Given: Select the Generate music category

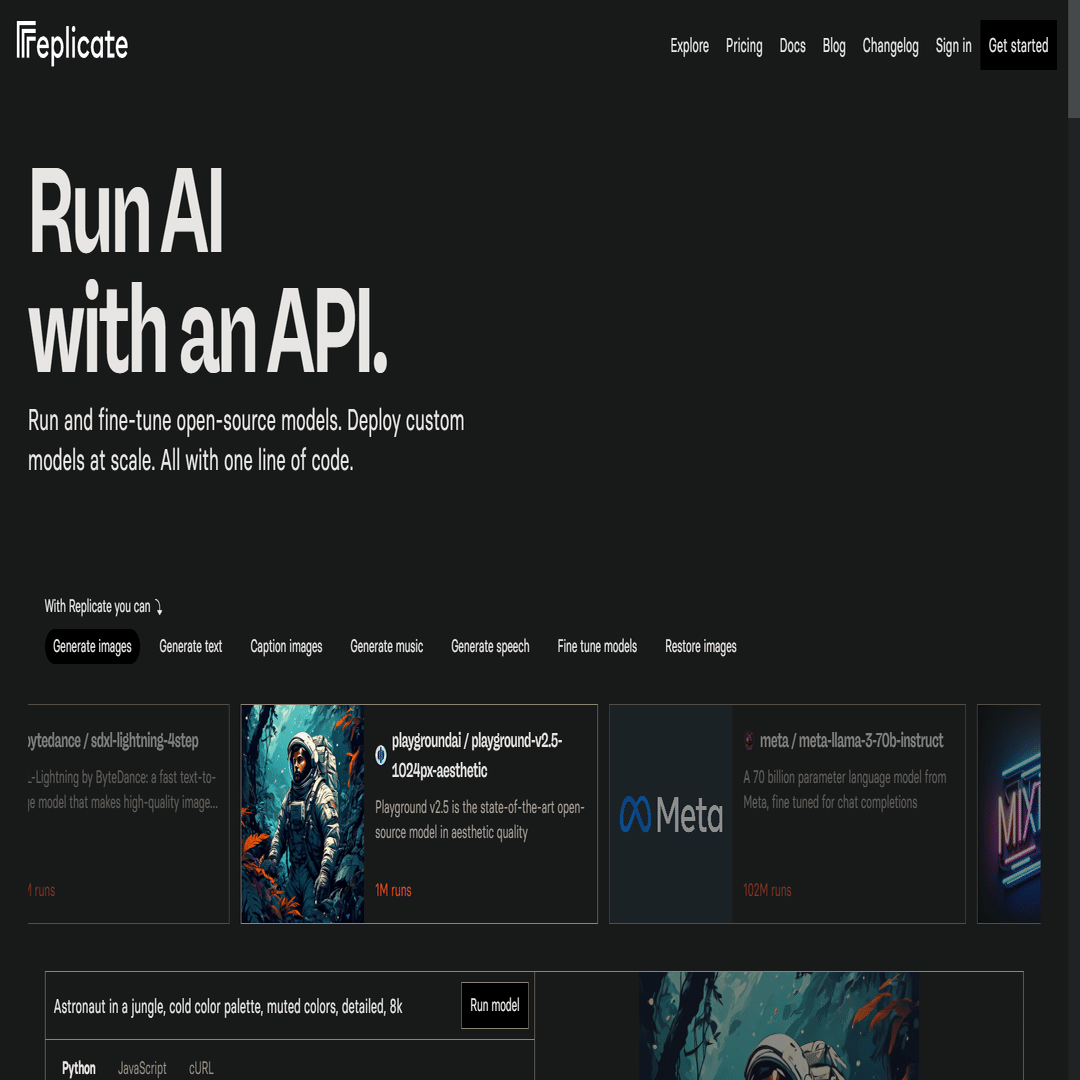Looking at the screenshot, I should tap(386, 646).
